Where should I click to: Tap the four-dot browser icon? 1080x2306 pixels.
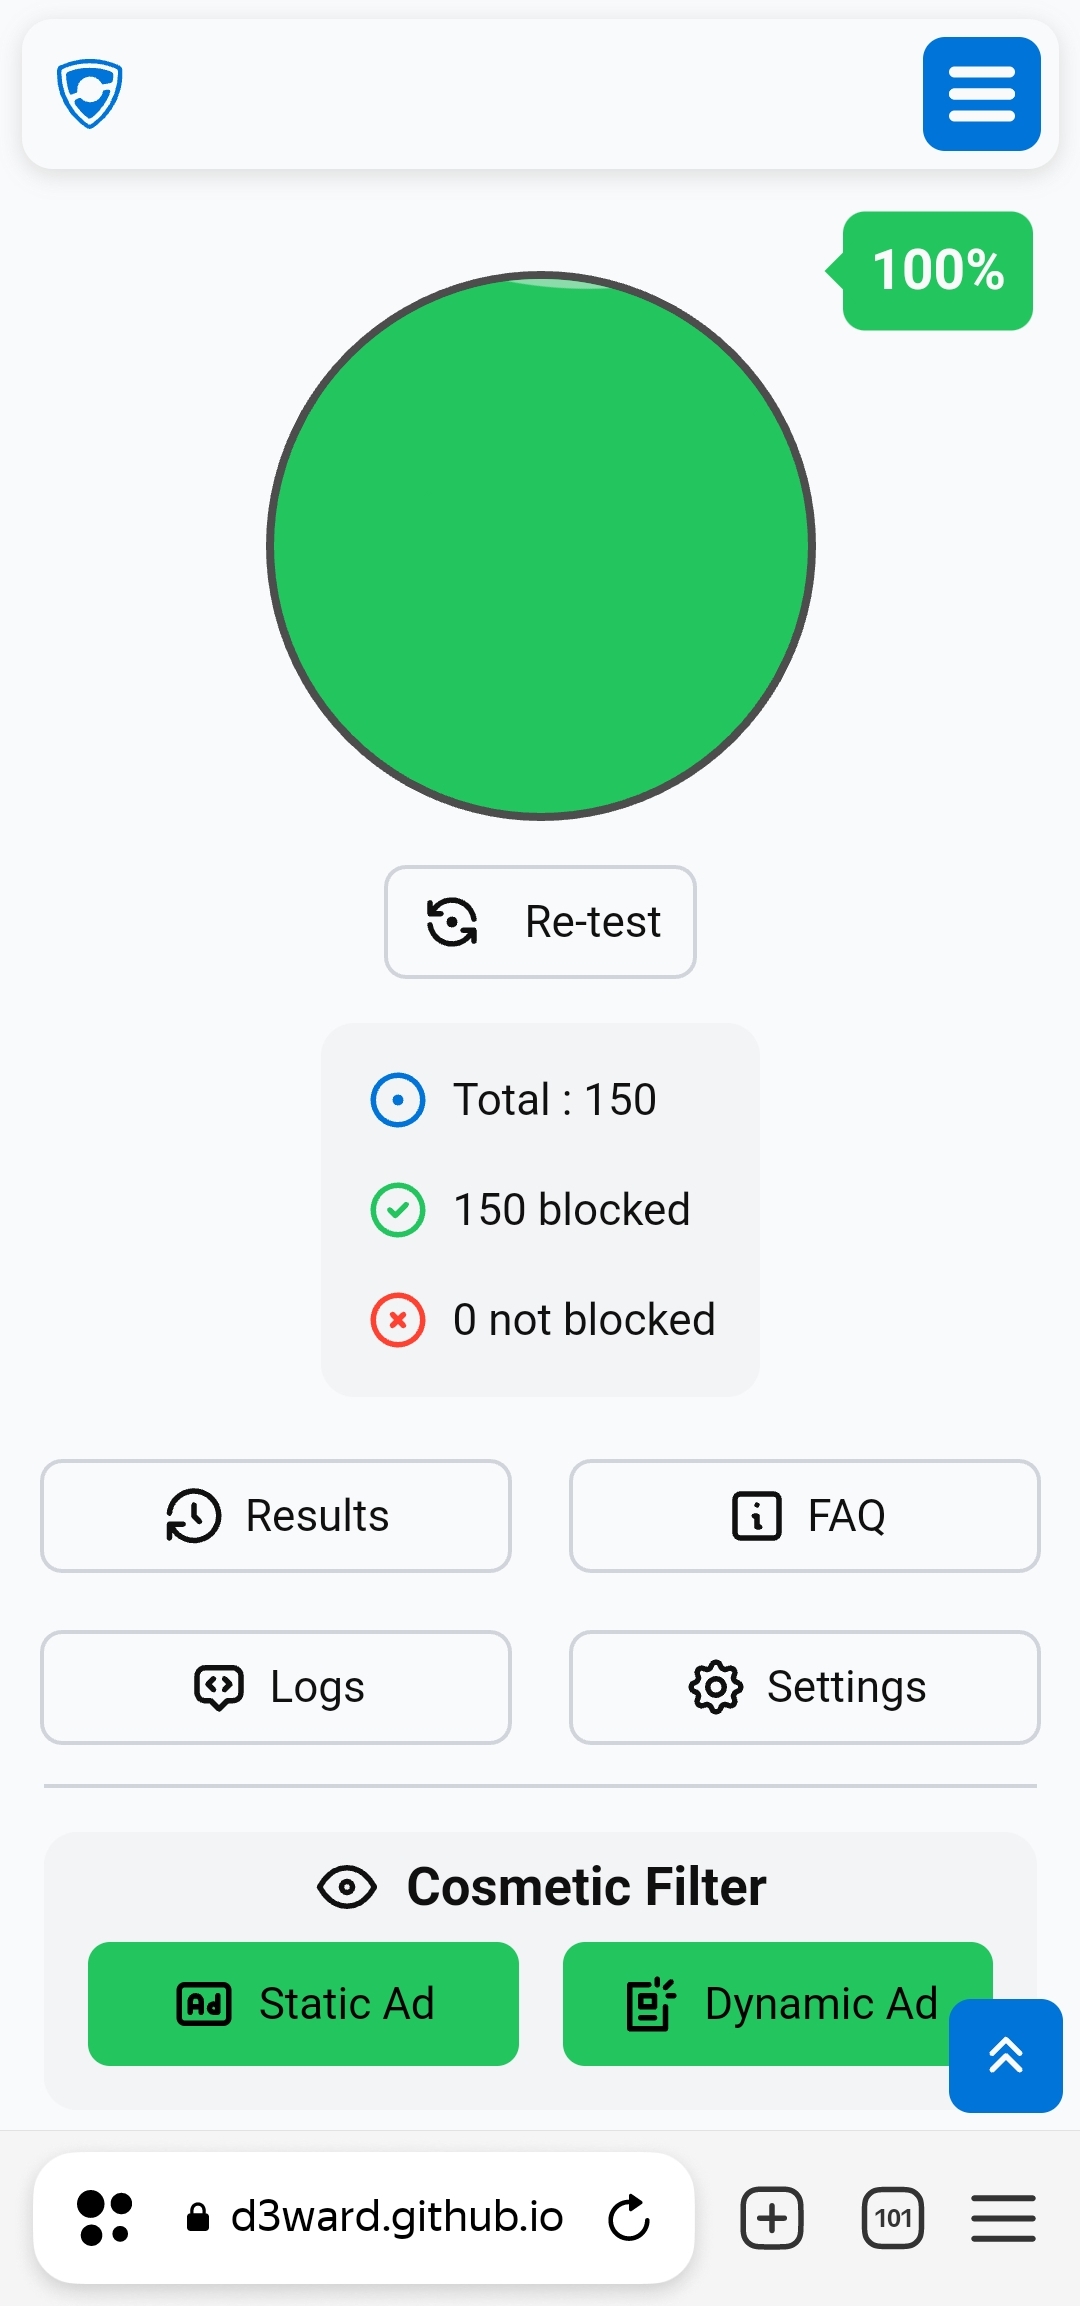(x=105, y=2218)
